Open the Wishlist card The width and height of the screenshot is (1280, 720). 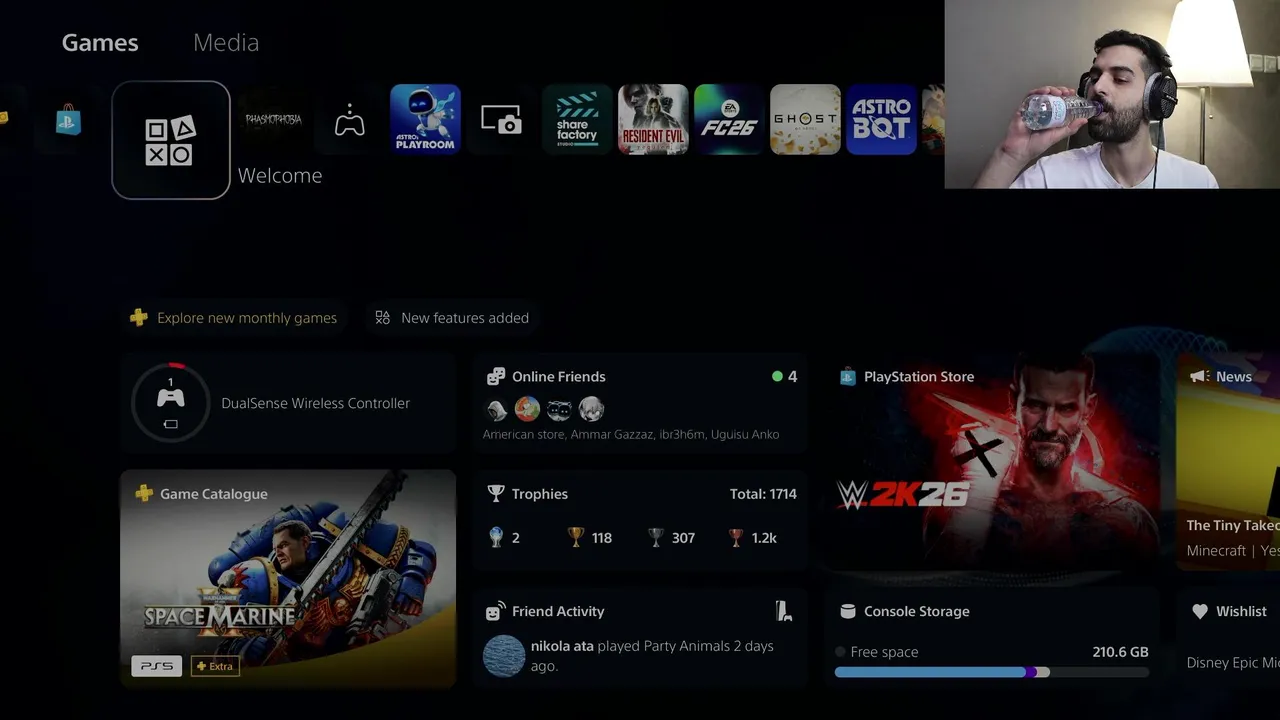1228,638
